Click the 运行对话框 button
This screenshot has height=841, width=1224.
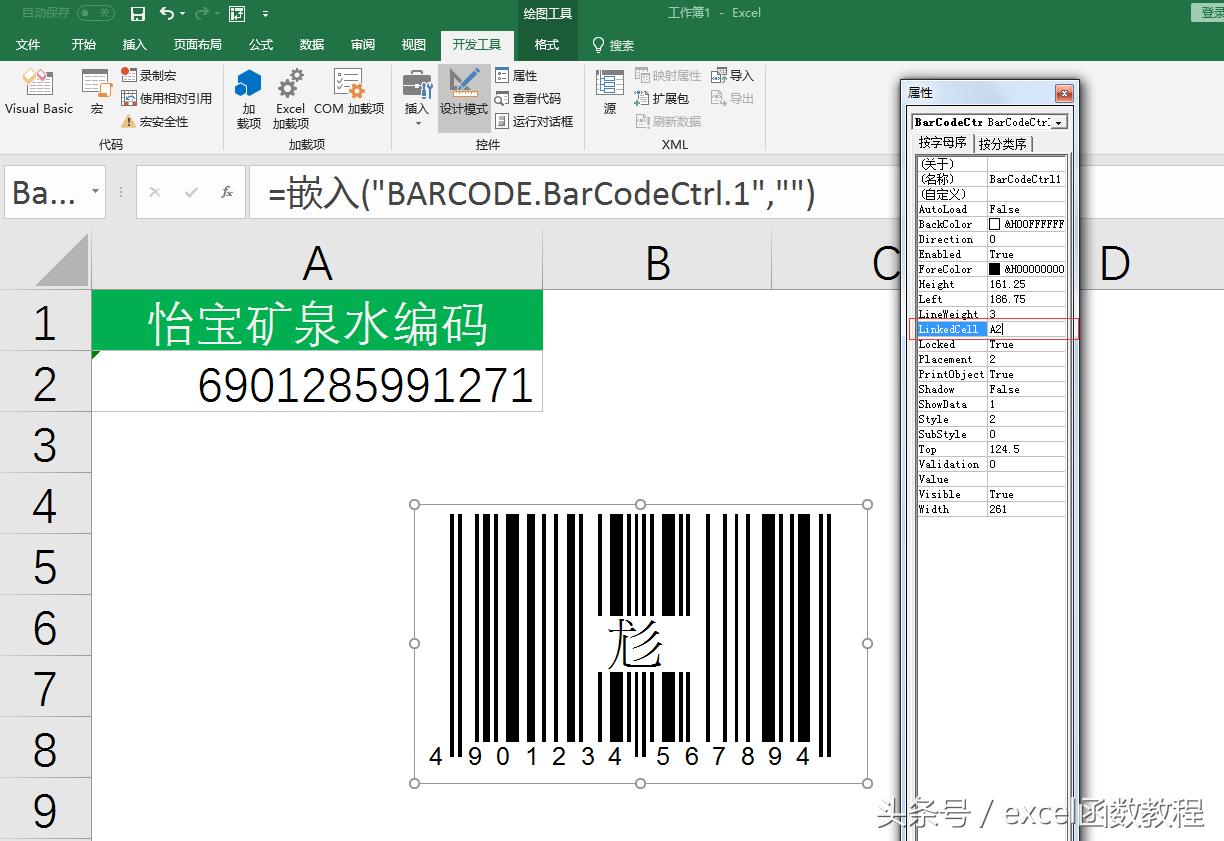(533, 119)
